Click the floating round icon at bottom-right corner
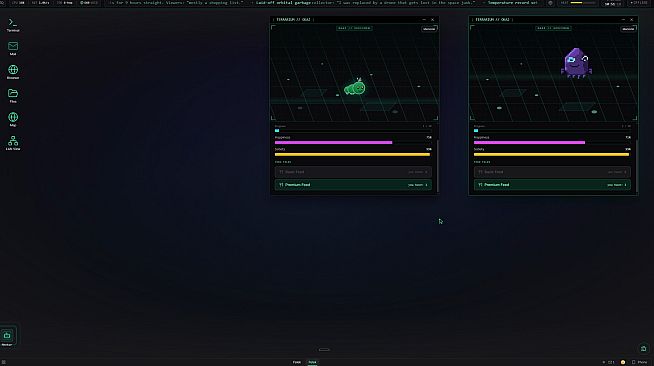 tap(644, 348)
